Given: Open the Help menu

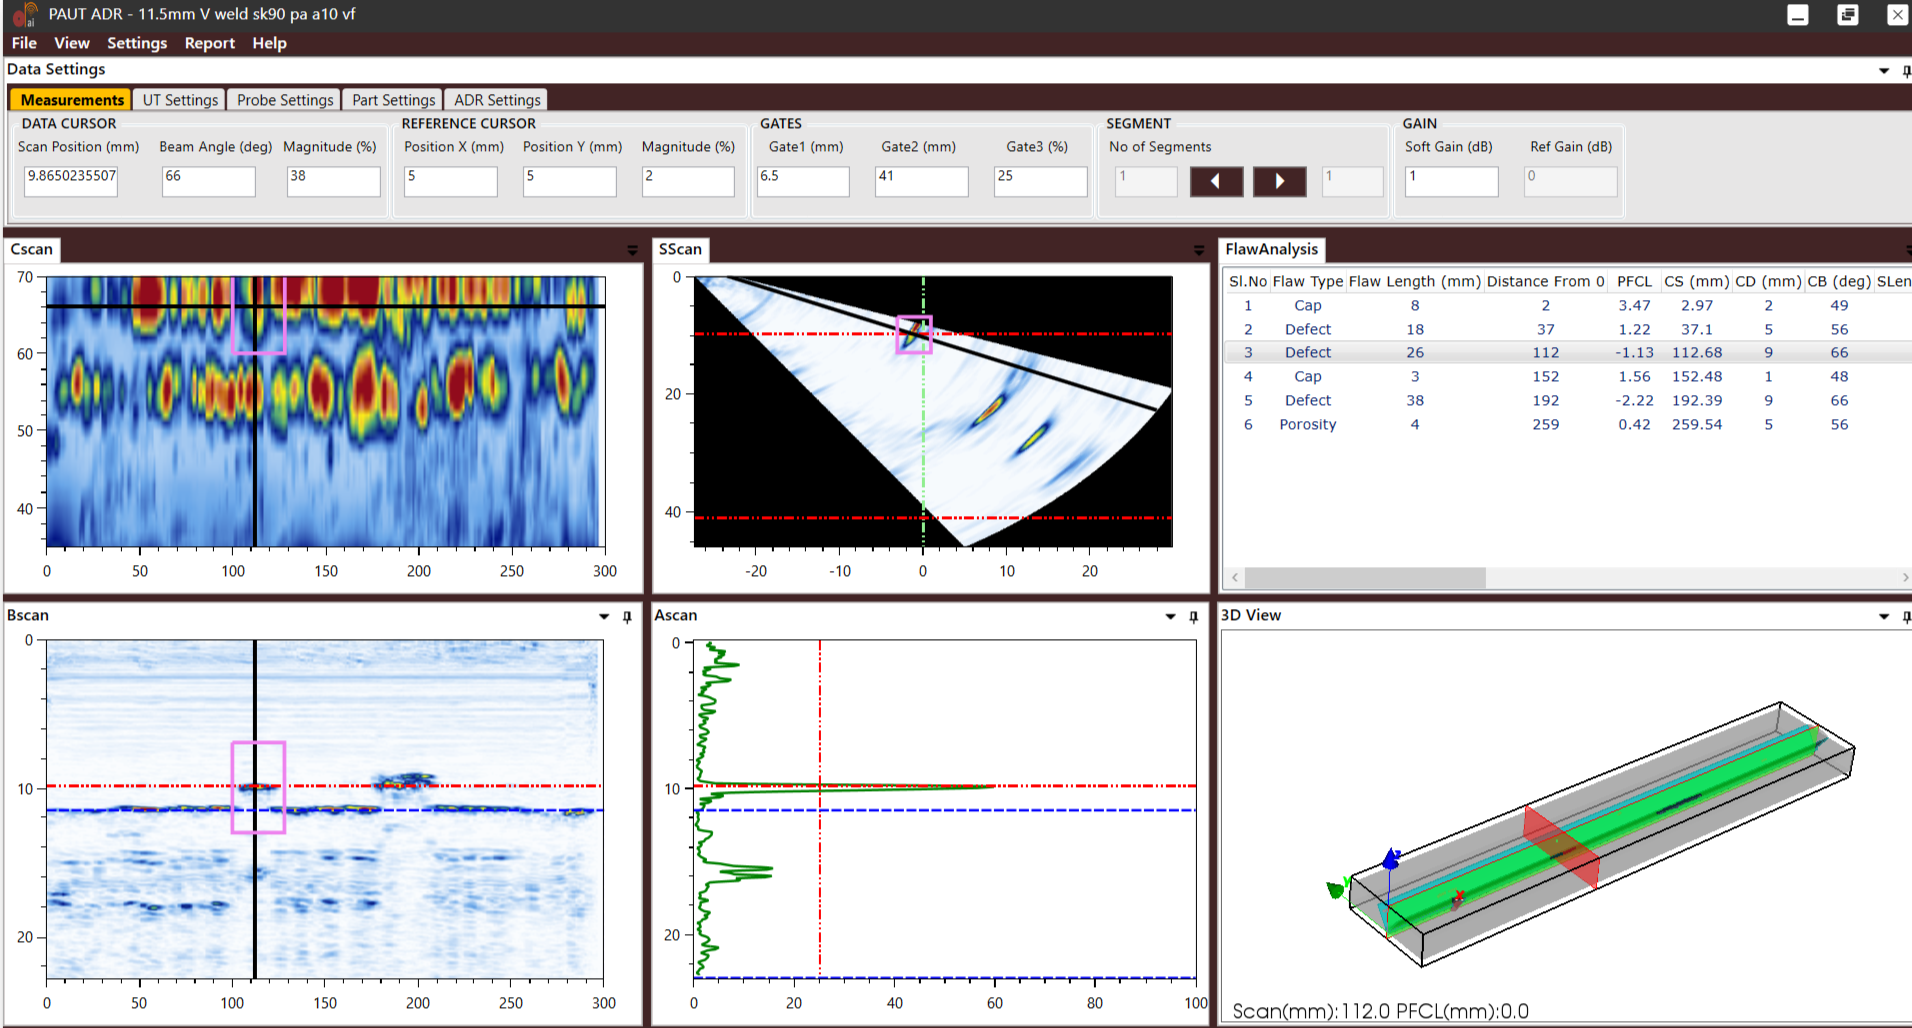Looking at the screenshot, I should 270,43.
